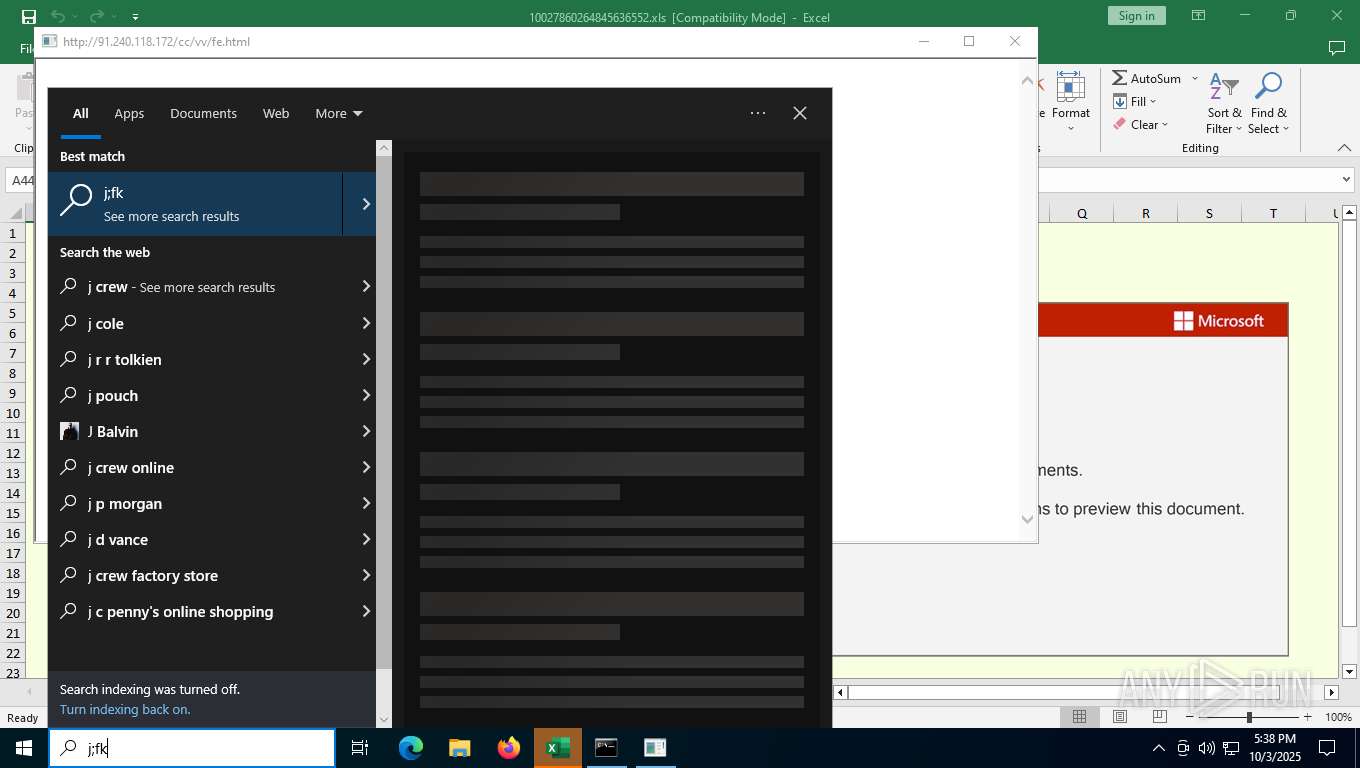Launch Microsoft Edge from the taskbar
The height and width of the screenshot is (768, 1360).
coord(410,748)
